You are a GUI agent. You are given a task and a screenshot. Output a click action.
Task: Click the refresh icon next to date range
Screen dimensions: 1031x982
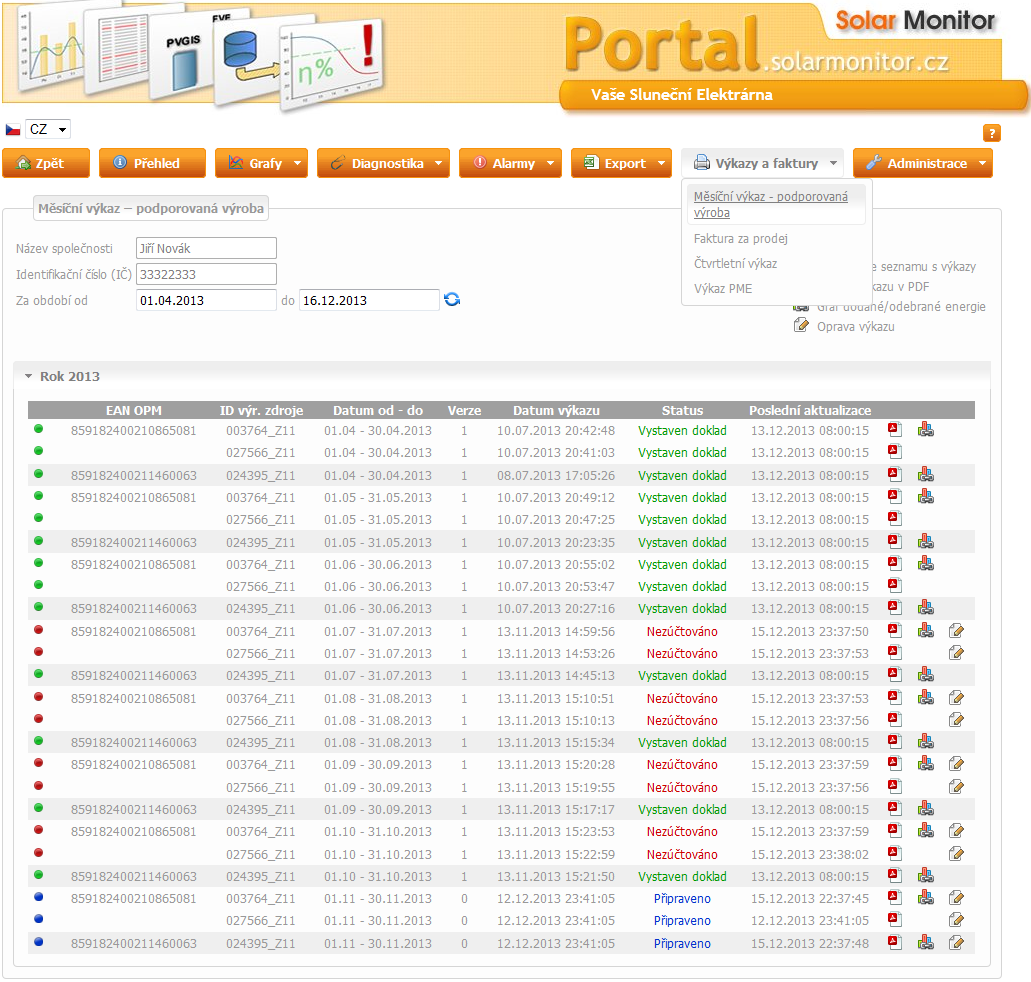452,300
